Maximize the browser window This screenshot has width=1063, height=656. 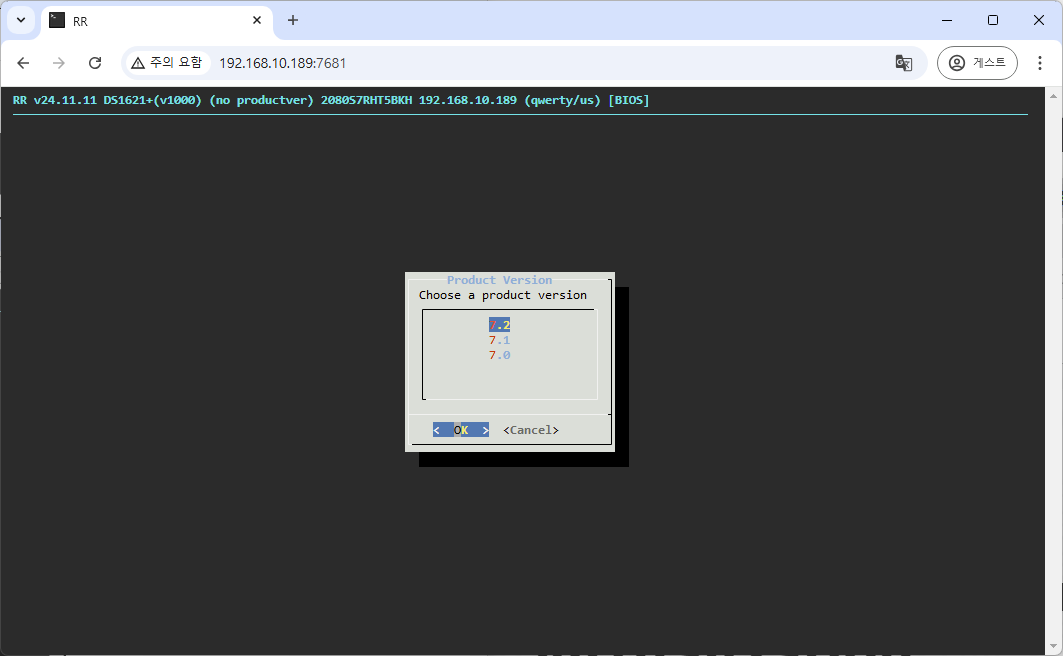(992, 20)
